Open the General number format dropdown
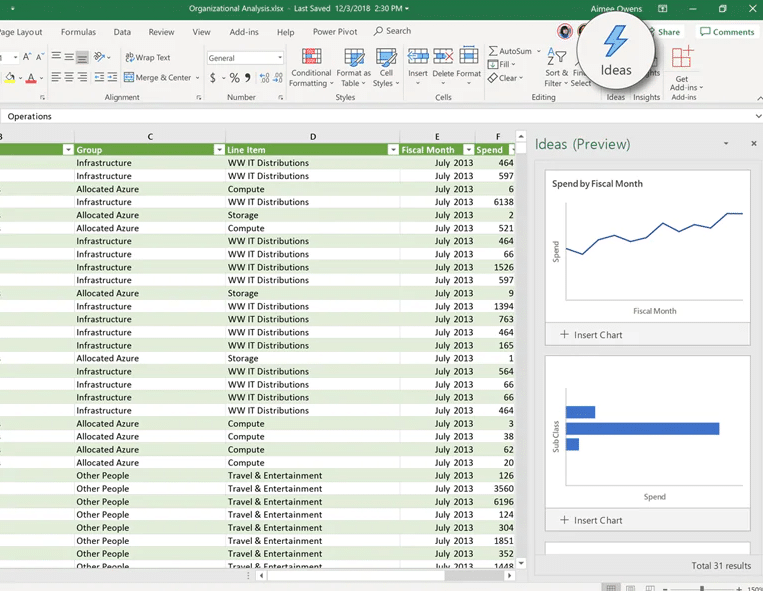The height and width of the screenshot is (591, 763). click(279, 58)
